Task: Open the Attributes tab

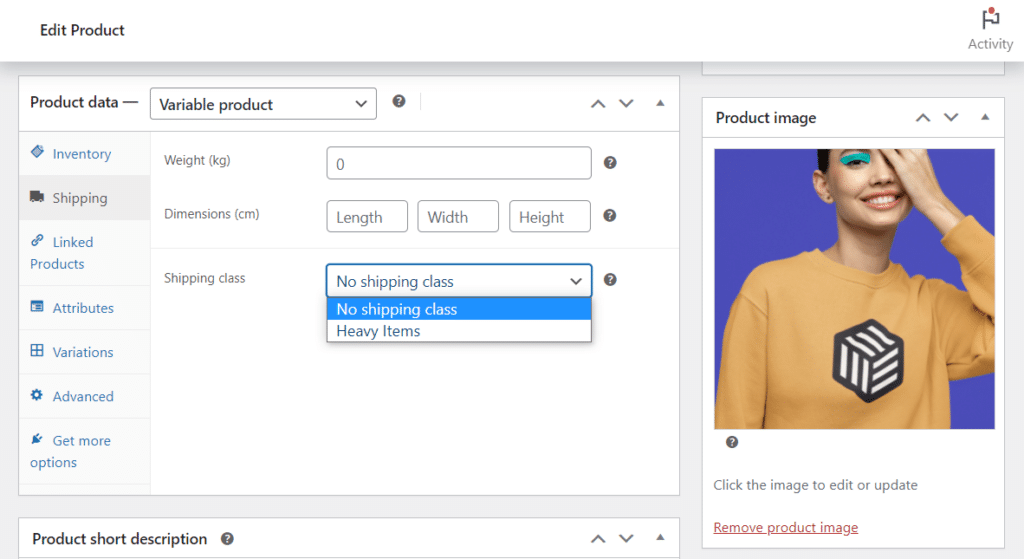Action: point(85,308)
